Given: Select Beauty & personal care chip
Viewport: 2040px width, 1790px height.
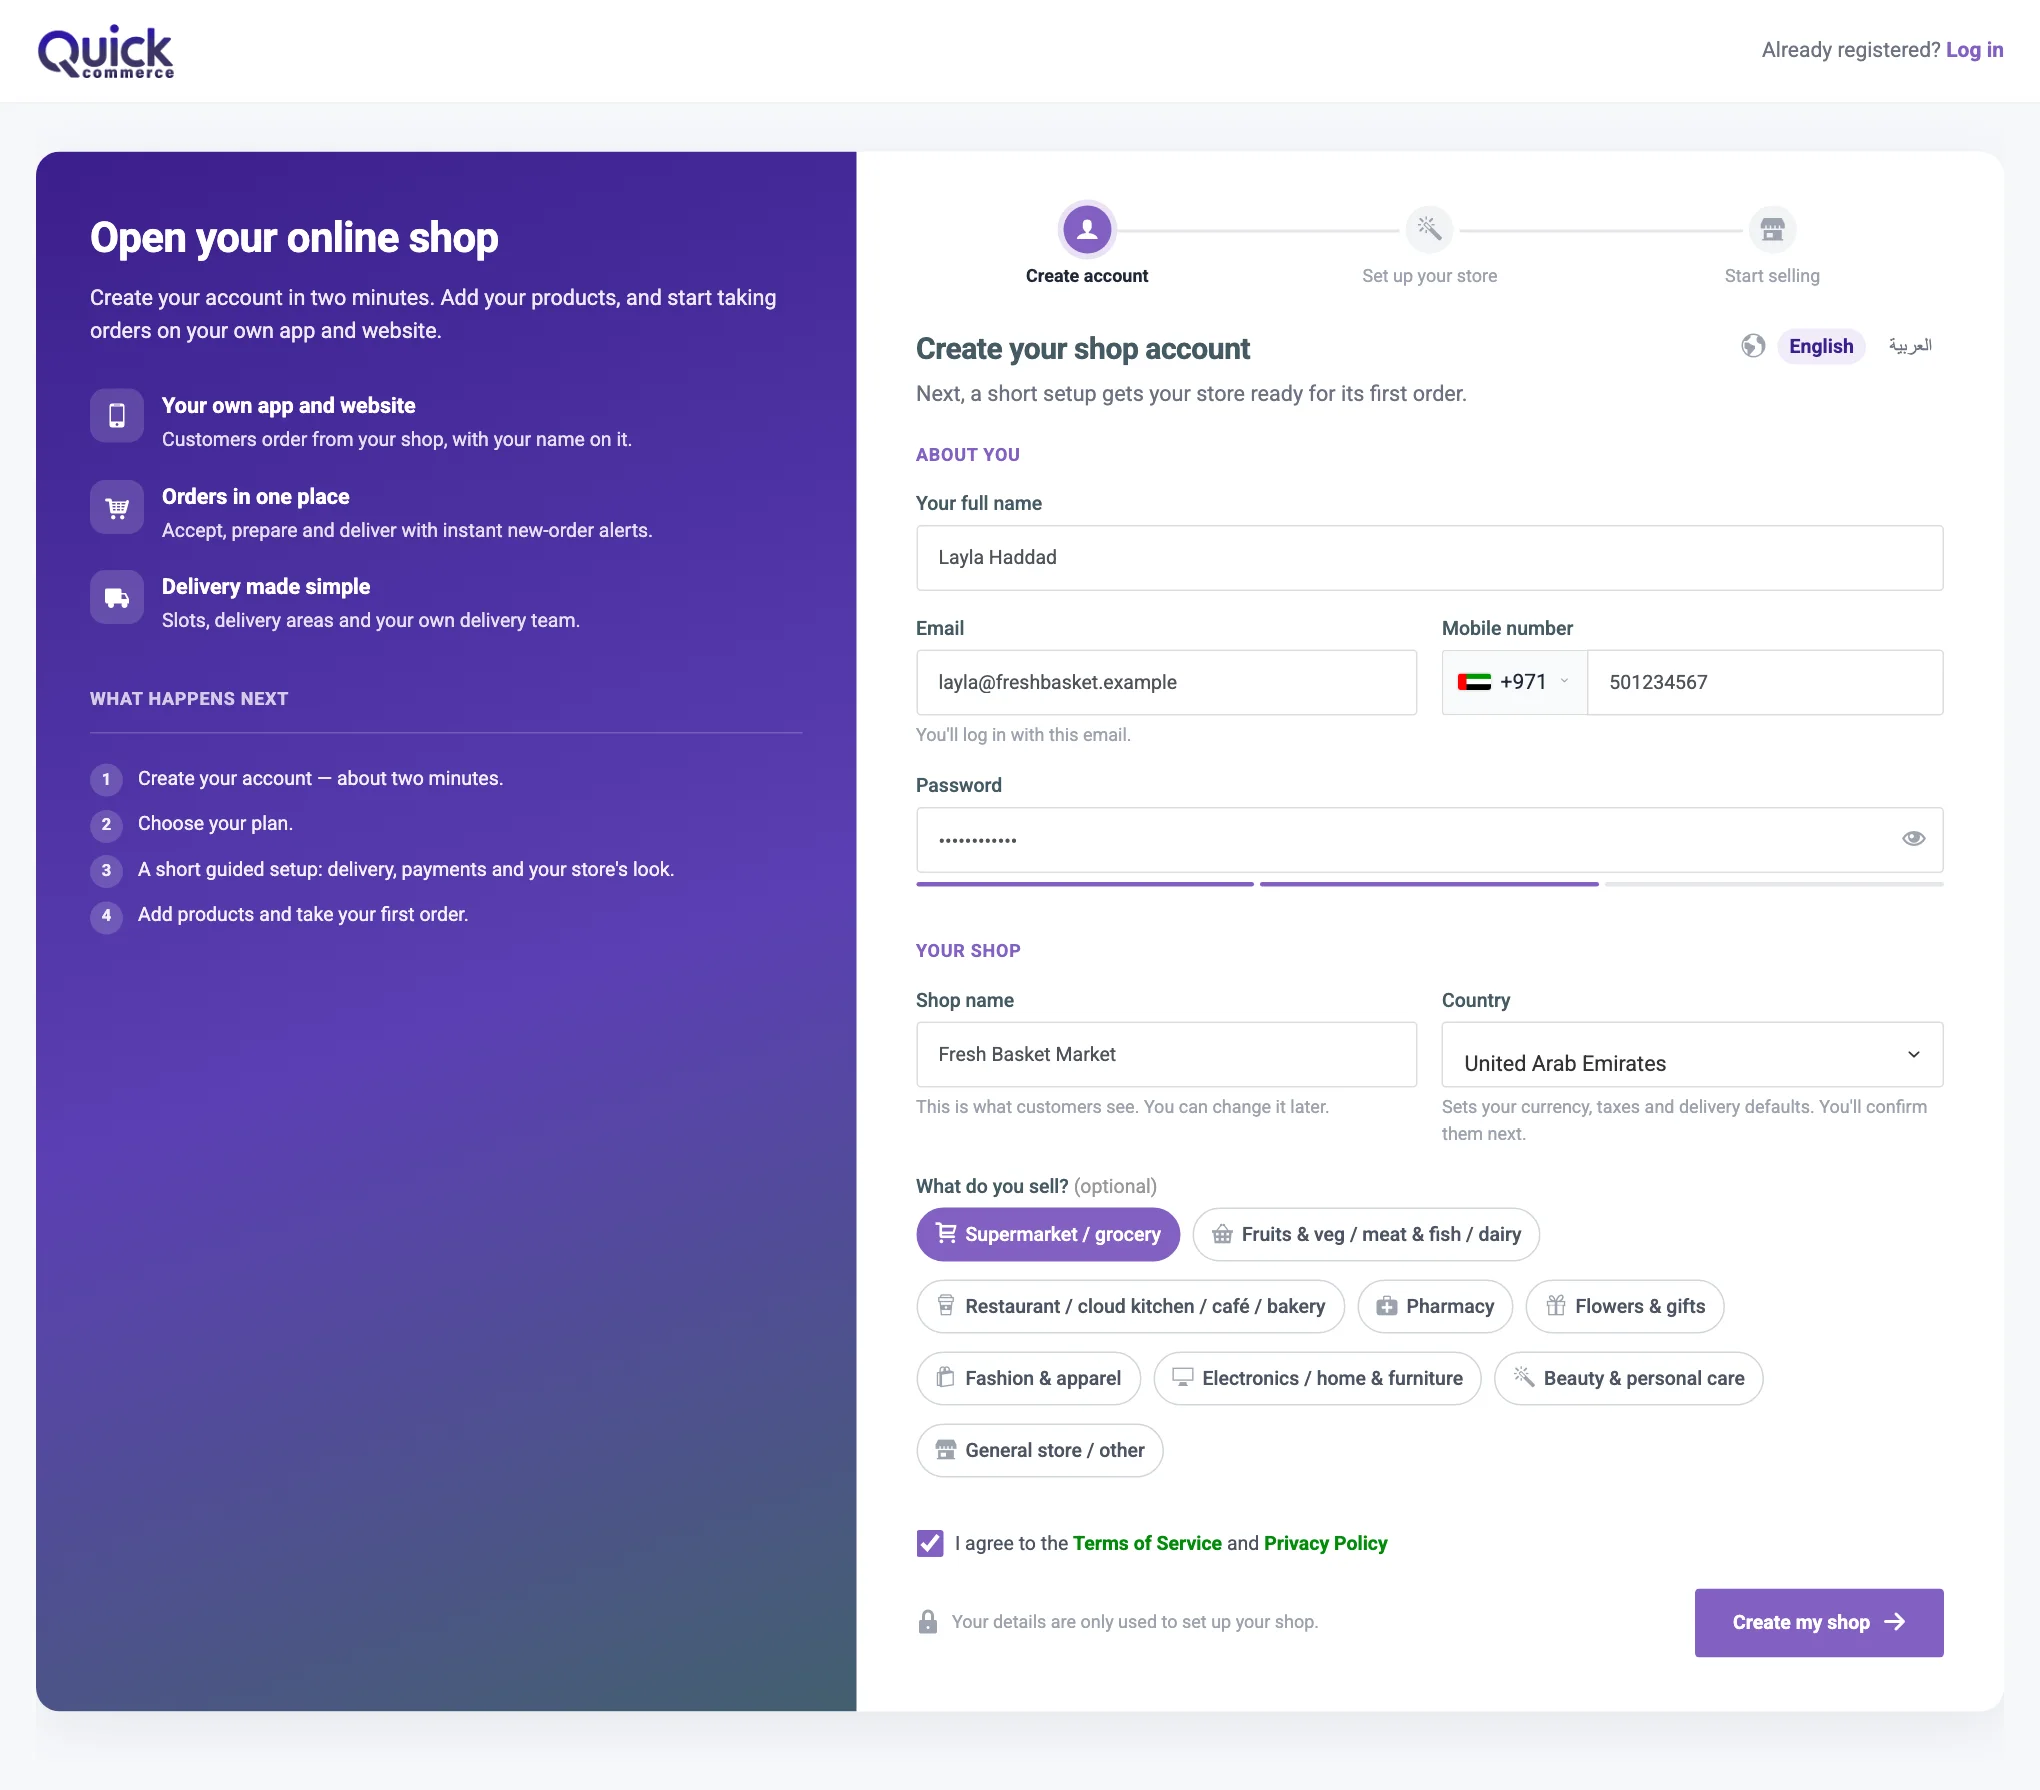Looking at the screenshot, I should 1628,1378.
